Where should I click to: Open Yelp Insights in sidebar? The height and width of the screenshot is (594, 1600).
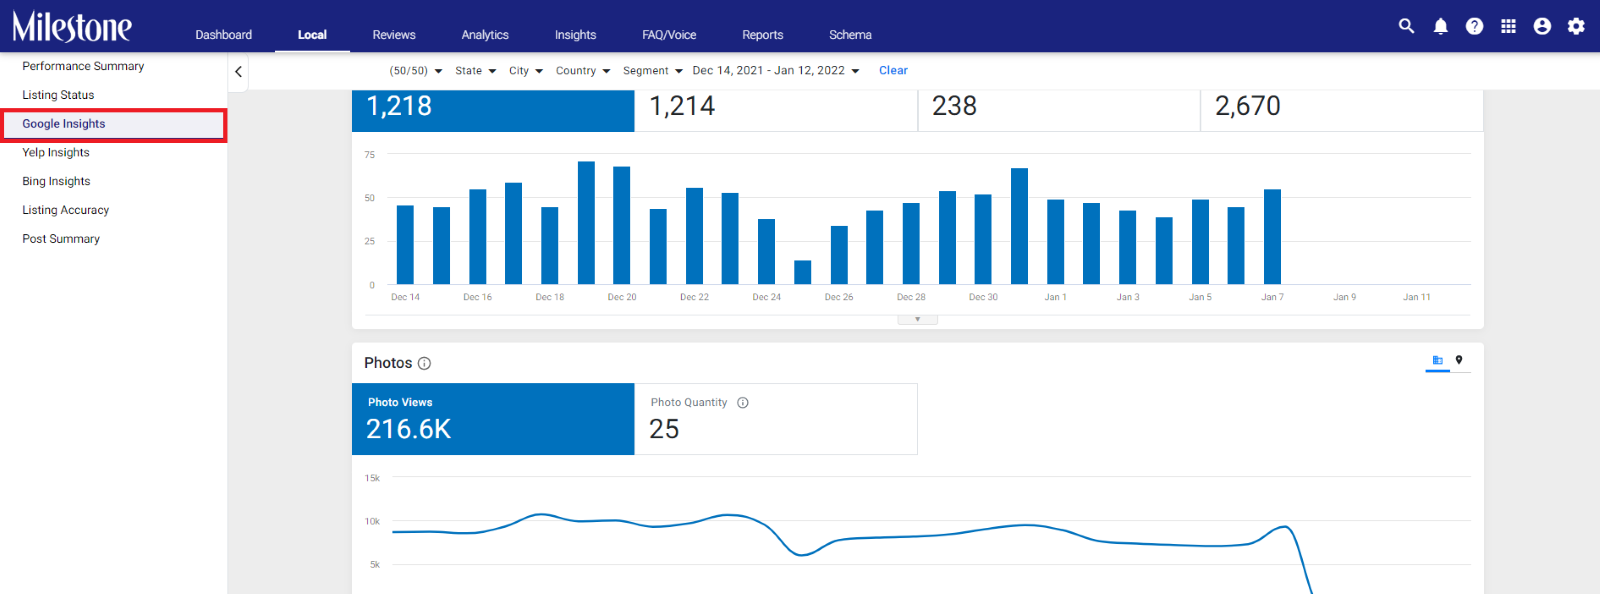tap(56, 152)
